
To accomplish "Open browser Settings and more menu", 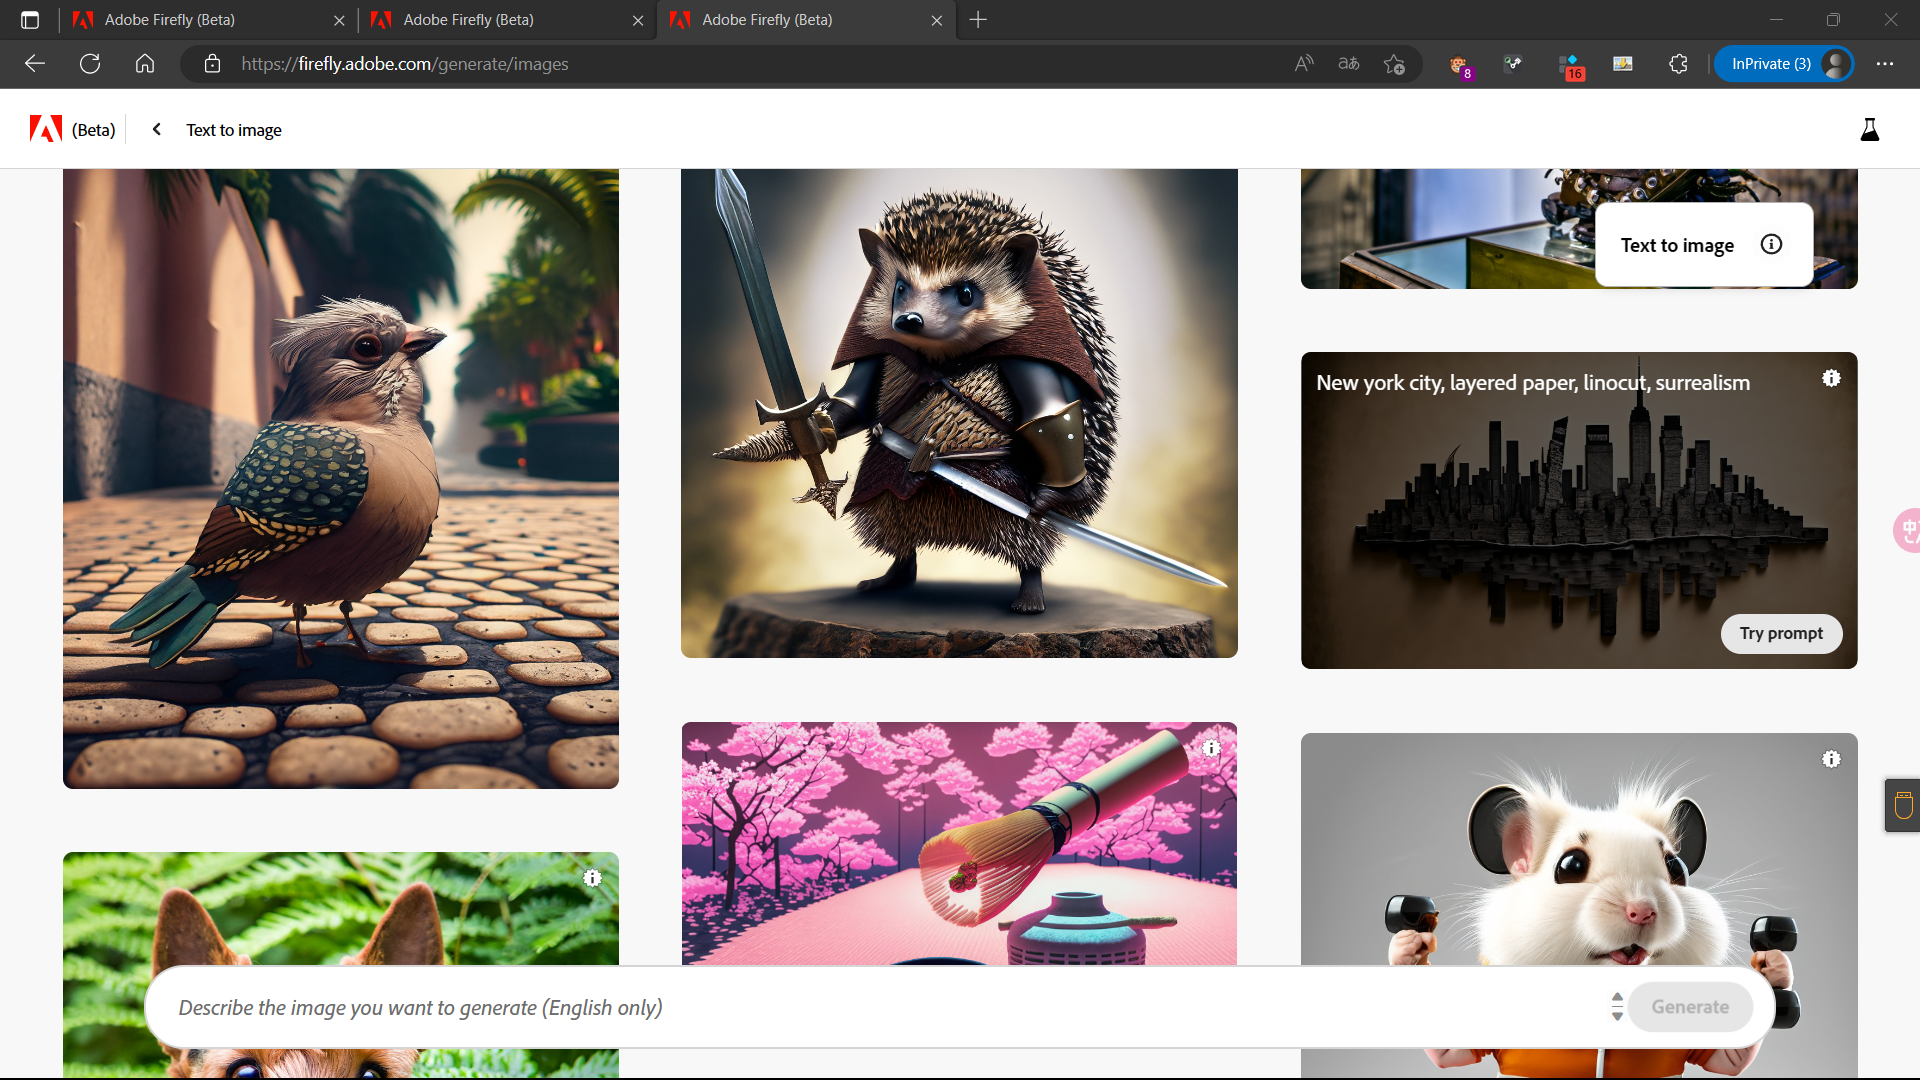I will pyautogui.click(x=1885, y=64).
